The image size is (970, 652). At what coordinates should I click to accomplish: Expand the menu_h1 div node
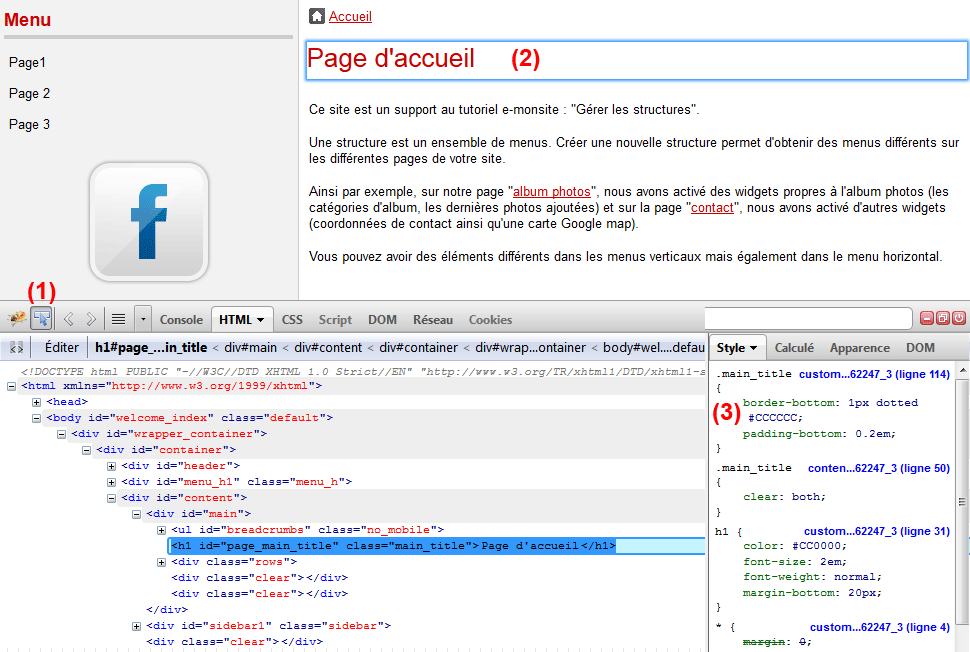point(111,482)
